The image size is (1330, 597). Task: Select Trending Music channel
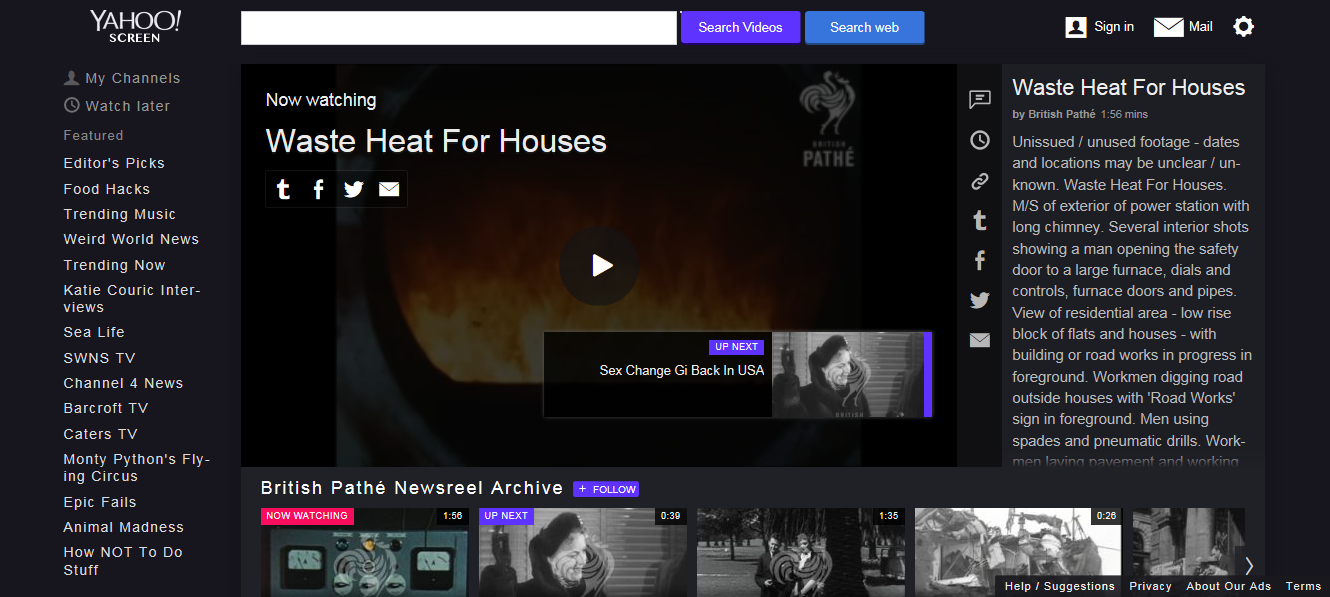pyautogui.click(x=120, y=214)
